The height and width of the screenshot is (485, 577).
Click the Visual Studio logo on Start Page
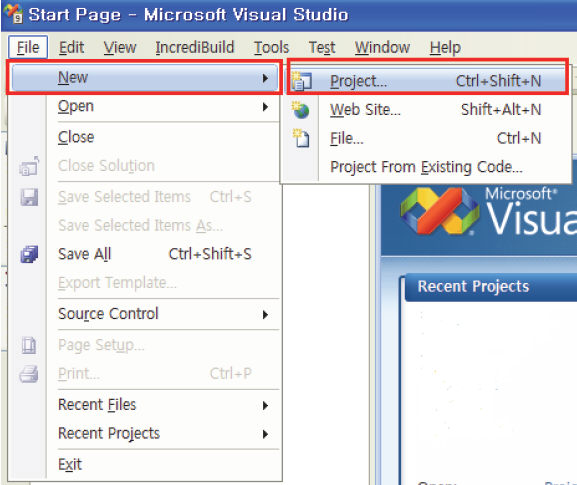pyautogui.click(x=440, y=211)
